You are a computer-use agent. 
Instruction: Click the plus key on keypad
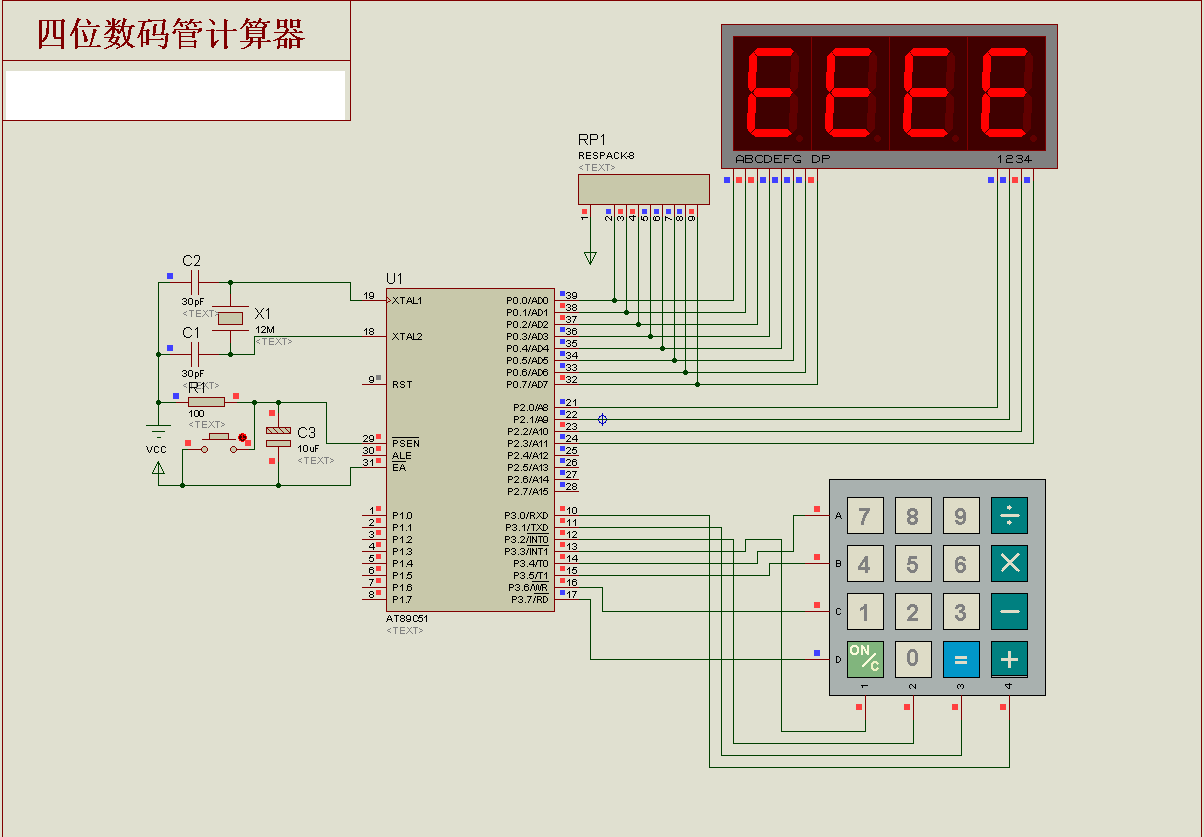[1010, 659]
